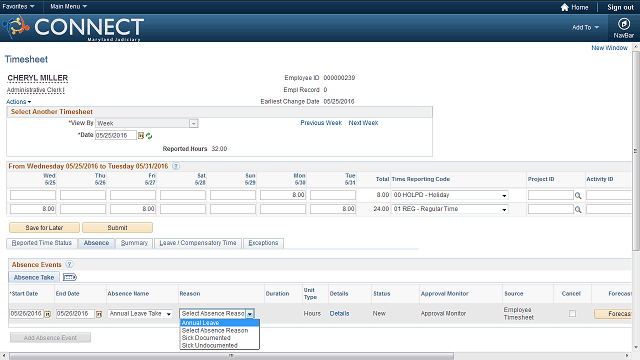Click Regular Time row Project ID field
The image size is (640, 360).
pos(551,209)
